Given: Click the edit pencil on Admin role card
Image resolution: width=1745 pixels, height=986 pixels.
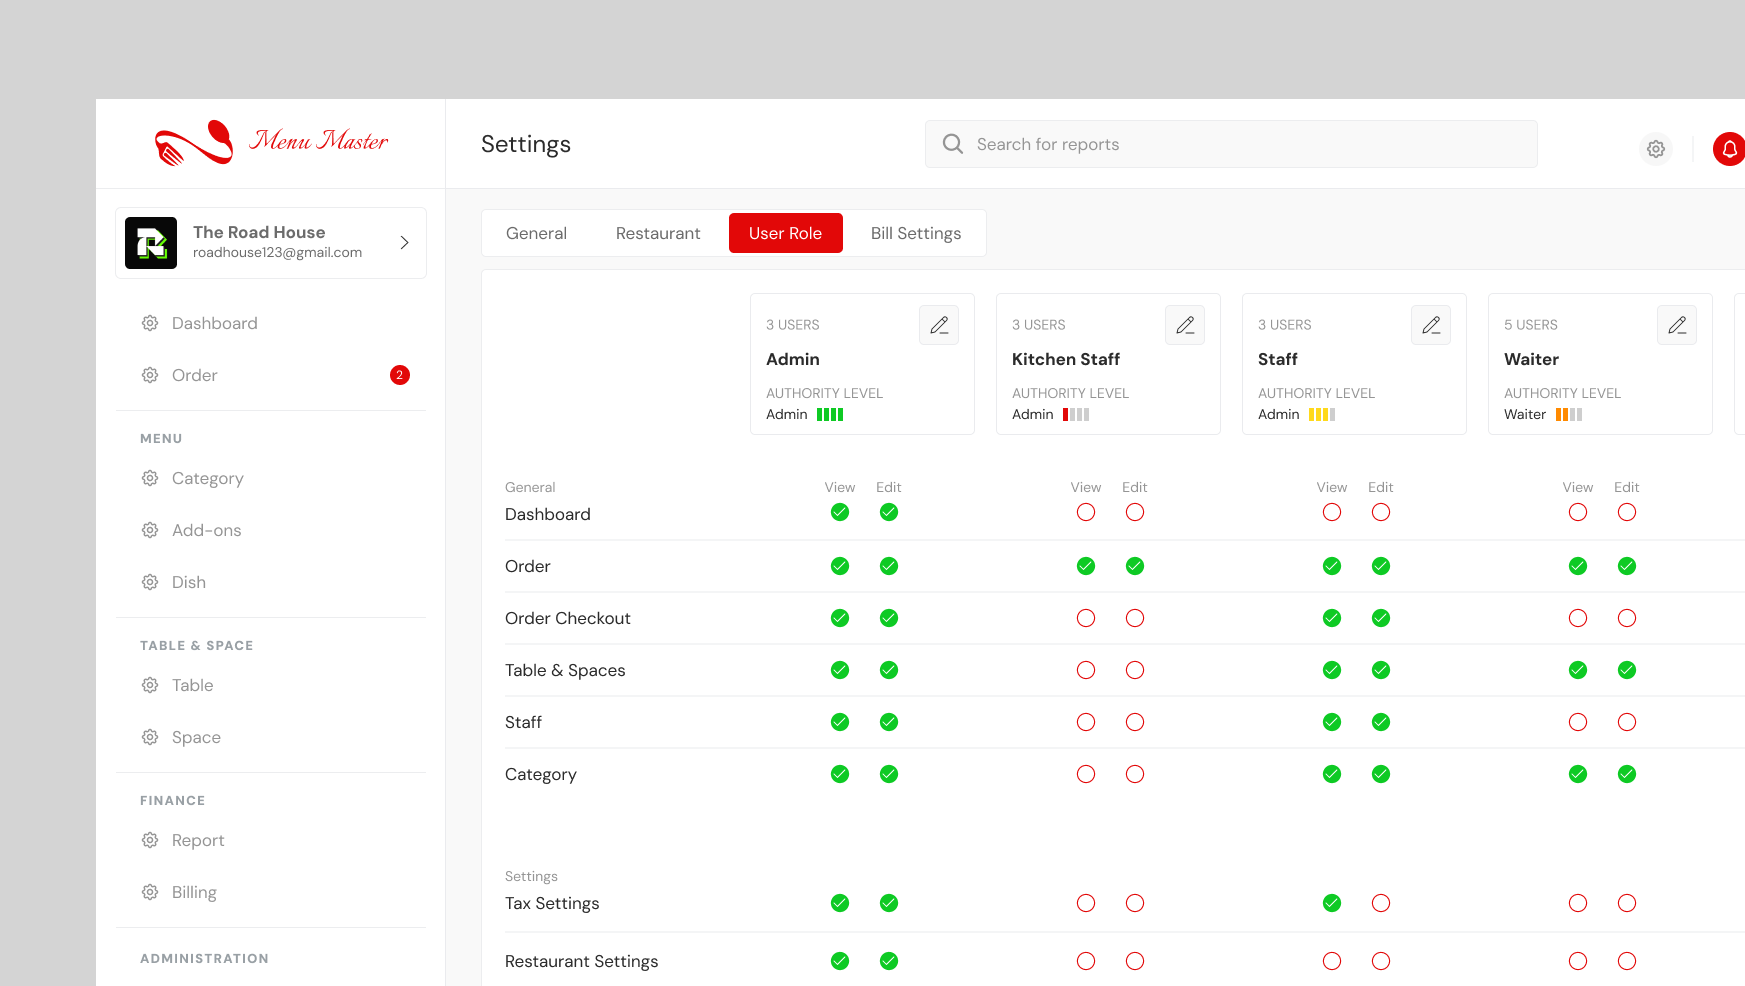Looking at the screenshot, I should click(x=938, y=325).
